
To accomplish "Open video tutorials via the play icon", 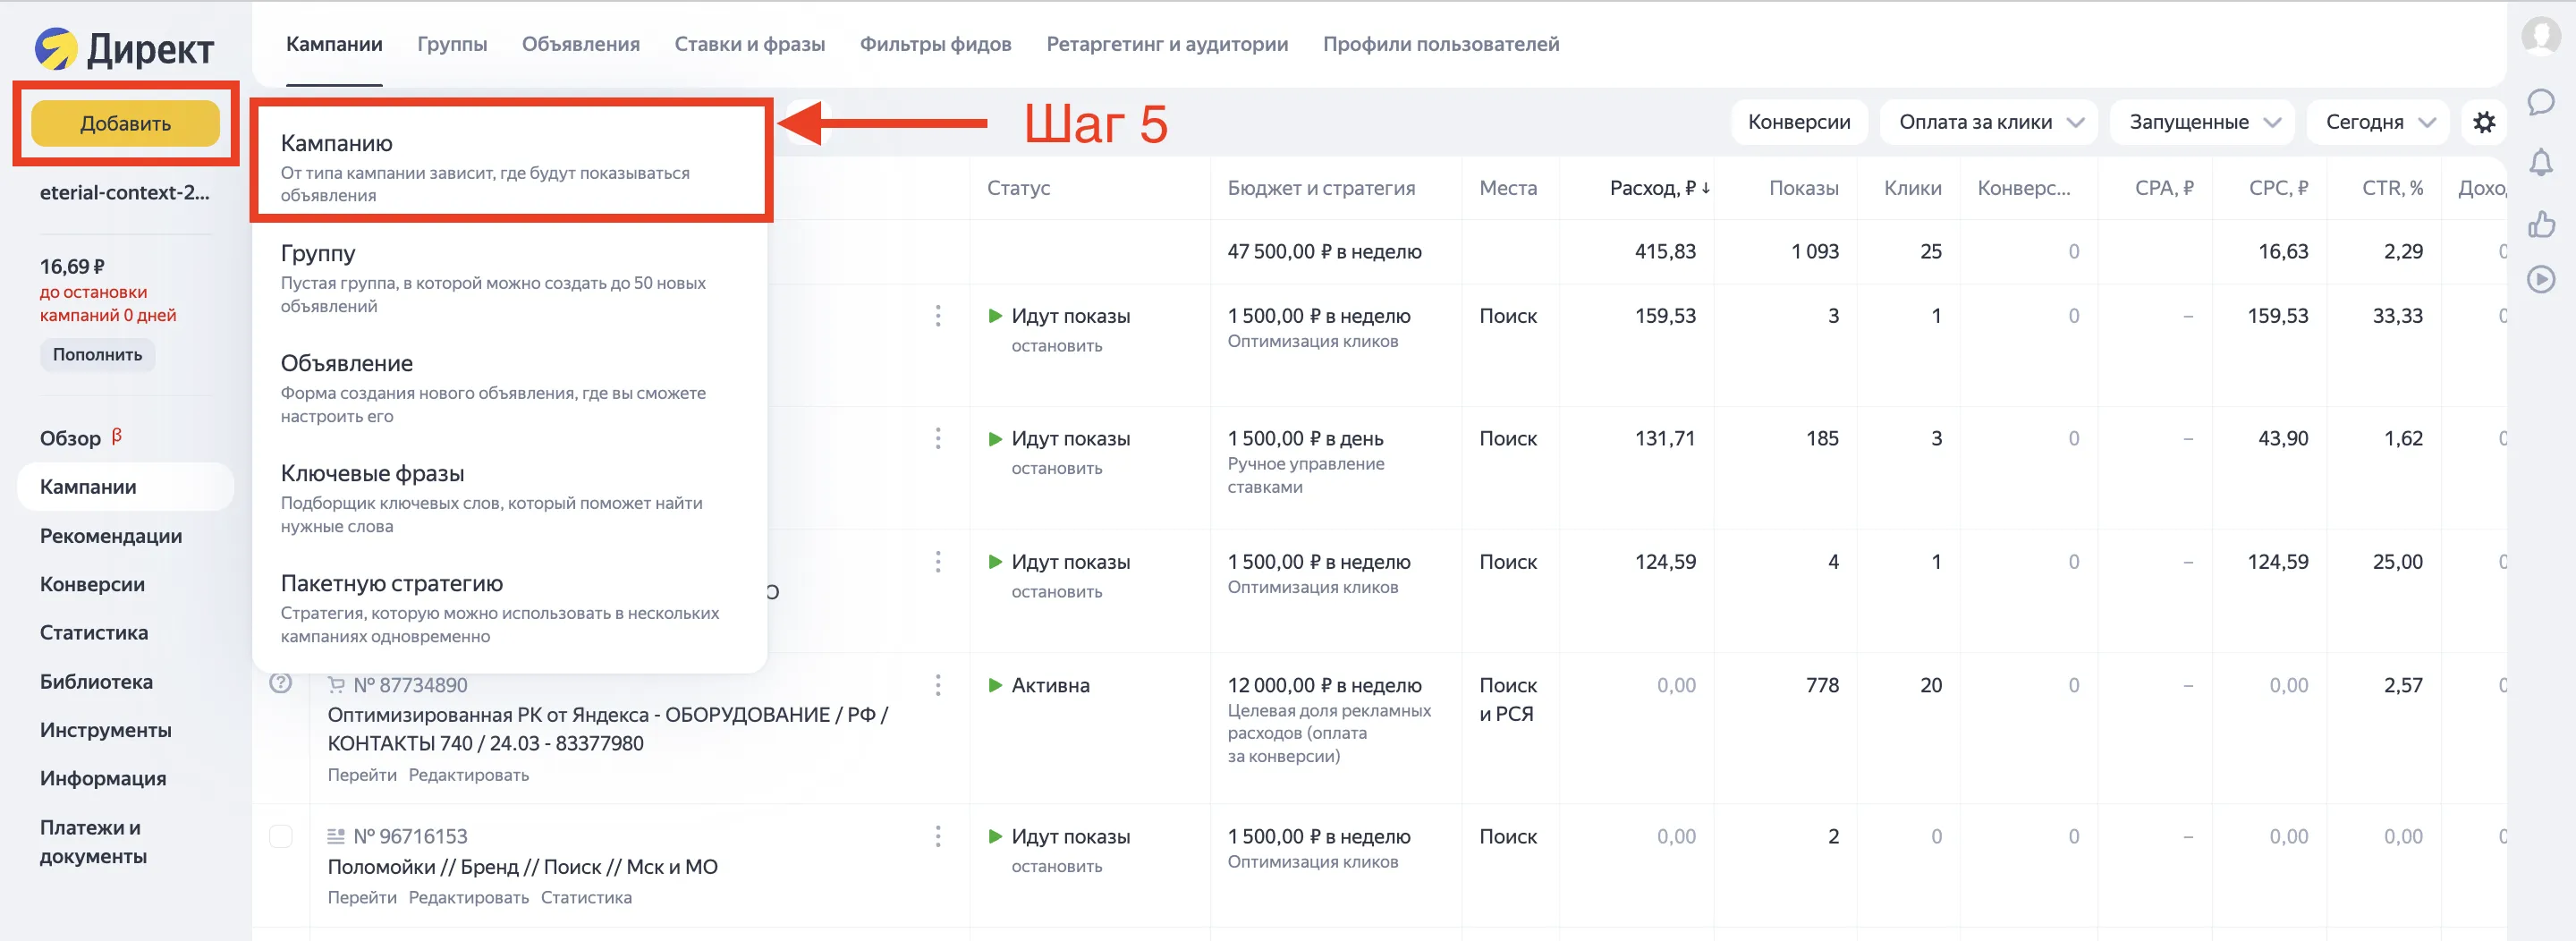I will [2542, 280].
